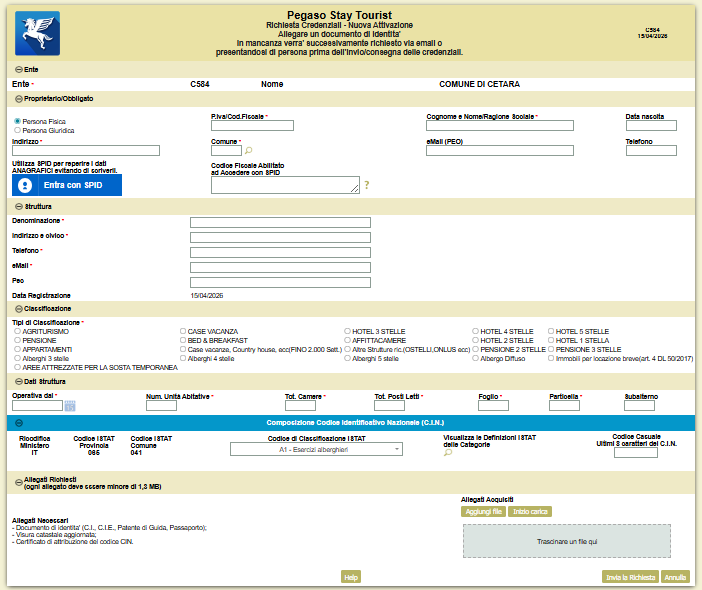Collapse the Ente section
This screenshot has width=702, height=590.
(19, 69)
